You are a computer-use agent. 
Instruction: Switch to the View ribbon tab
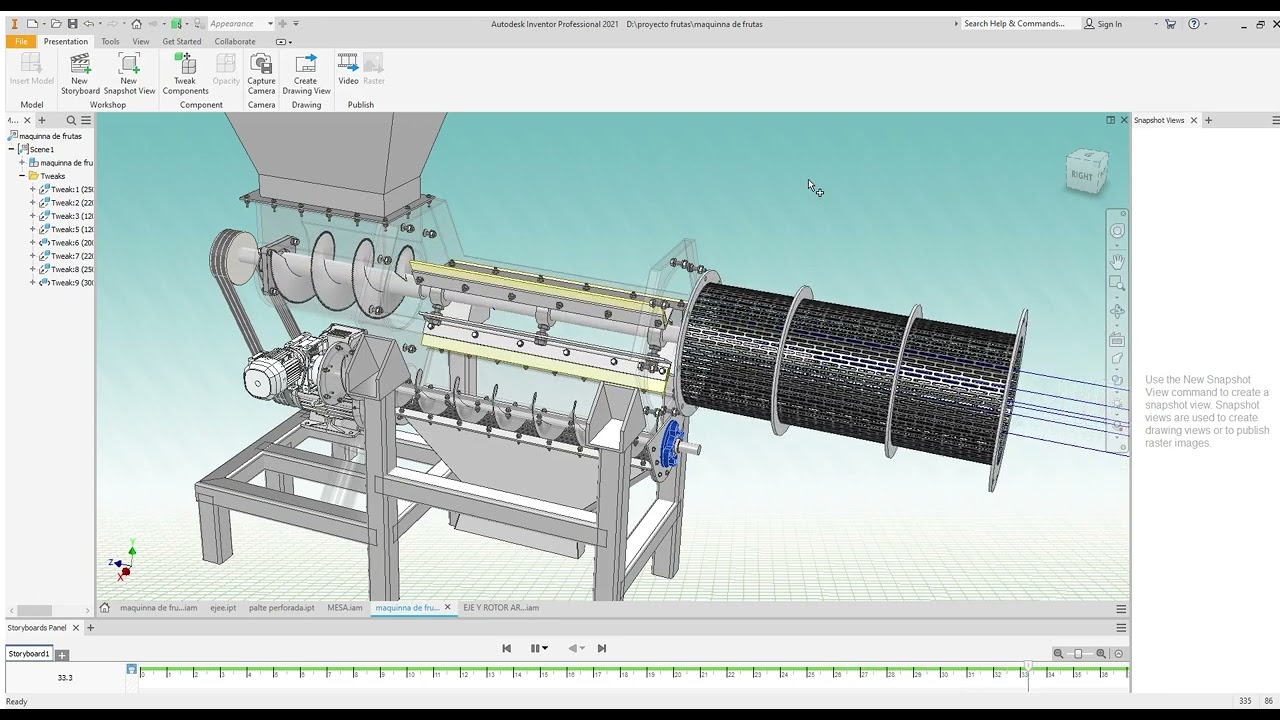click(x=141, y=42)
